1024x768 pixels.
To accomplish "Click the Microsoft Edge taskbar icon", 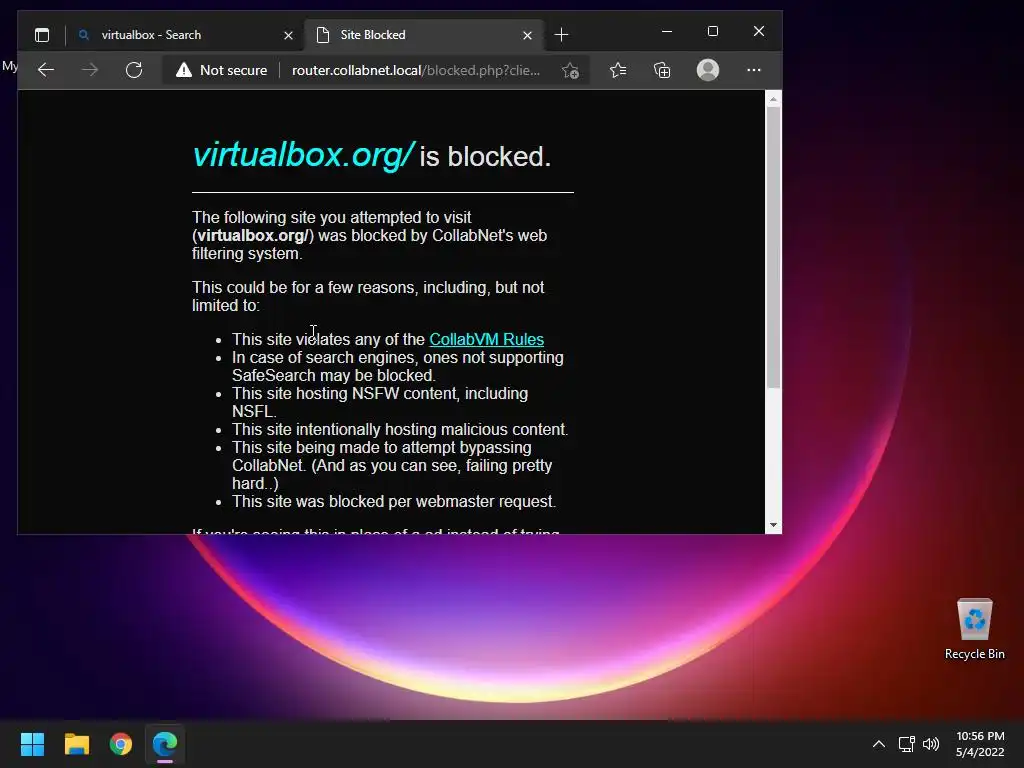I will click(165, 744).
